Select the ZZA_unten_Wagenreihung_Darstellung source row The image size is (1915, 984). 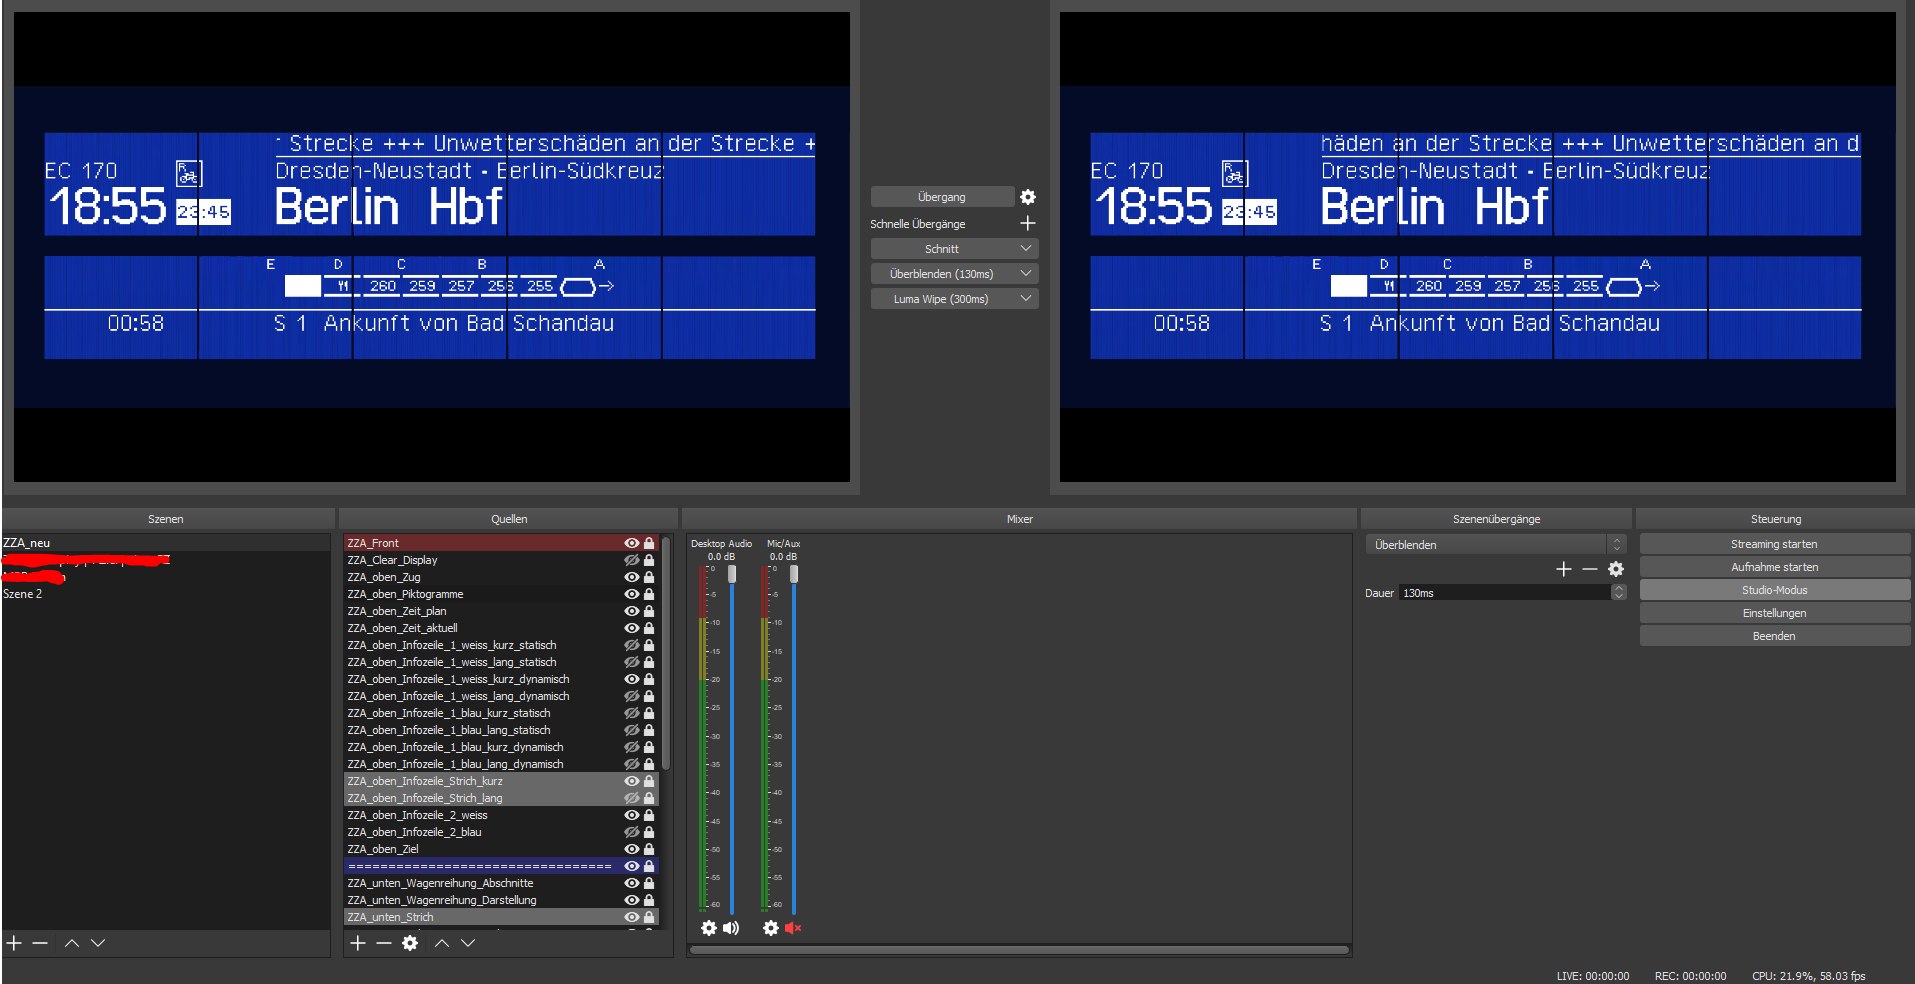click(502, 900)
